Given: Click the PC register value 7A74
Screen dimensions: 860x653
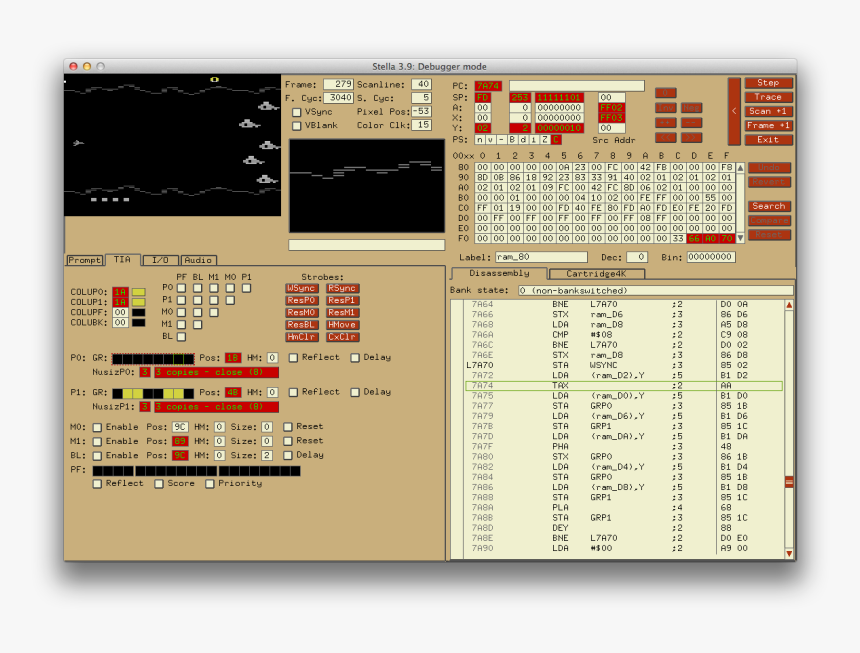Looking at the screenshot, I should click(488, 86).
